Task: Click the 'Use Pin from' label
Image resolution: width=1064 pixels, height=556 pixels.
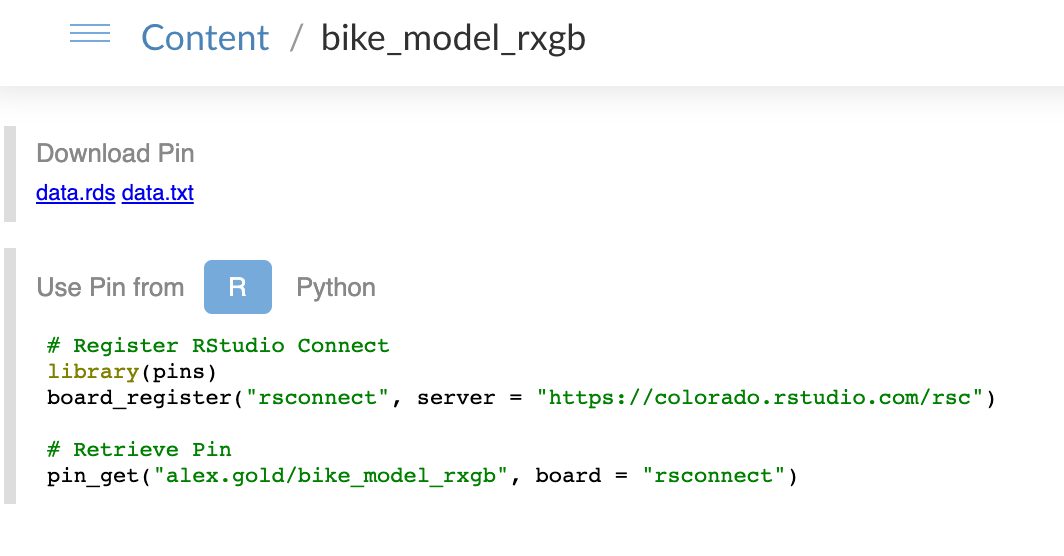Action: pyautogui.click(x=110, y=288)
